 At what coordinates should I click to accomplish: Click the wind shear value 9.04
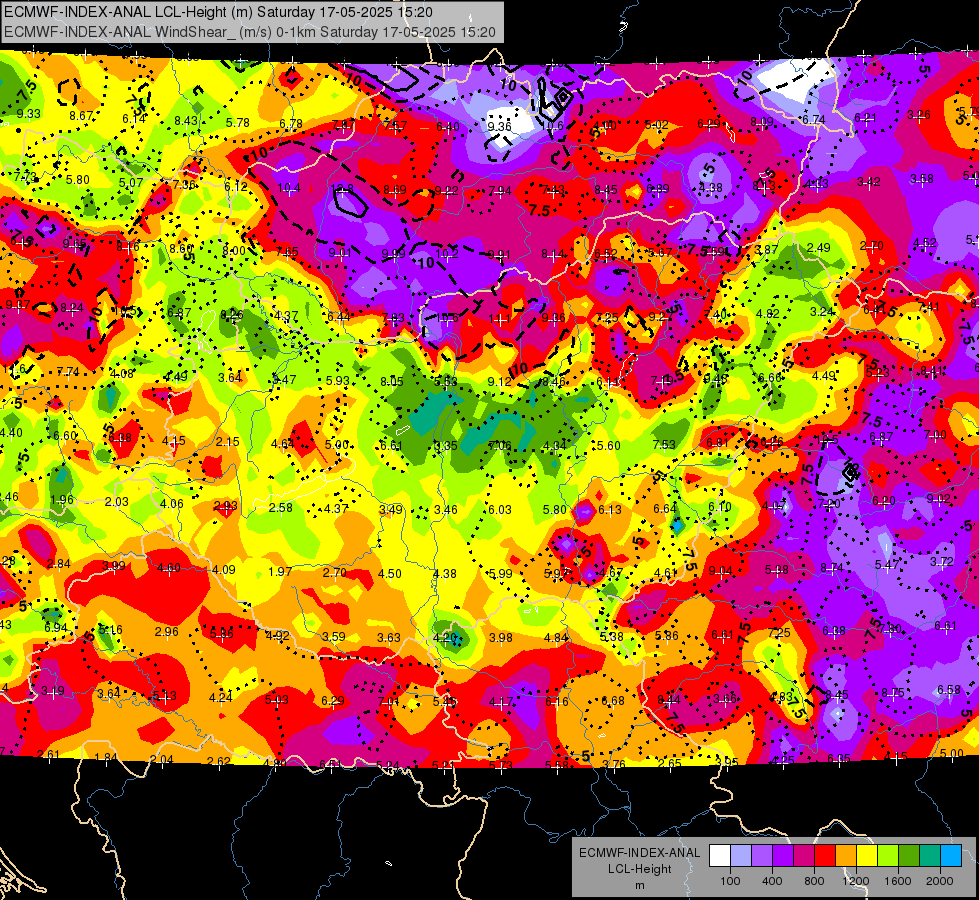click(x=721, y=571)
